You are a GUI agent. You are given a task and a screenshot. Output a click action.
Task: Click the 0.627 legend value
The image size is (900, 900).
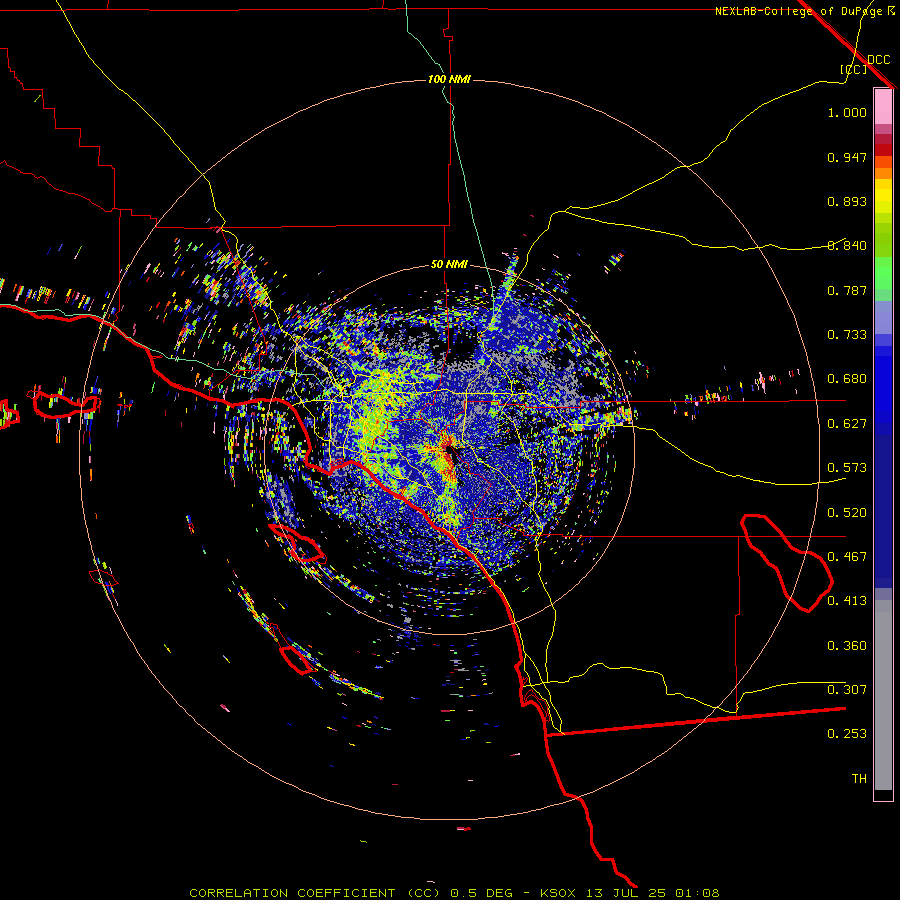(x=847, y=424)
